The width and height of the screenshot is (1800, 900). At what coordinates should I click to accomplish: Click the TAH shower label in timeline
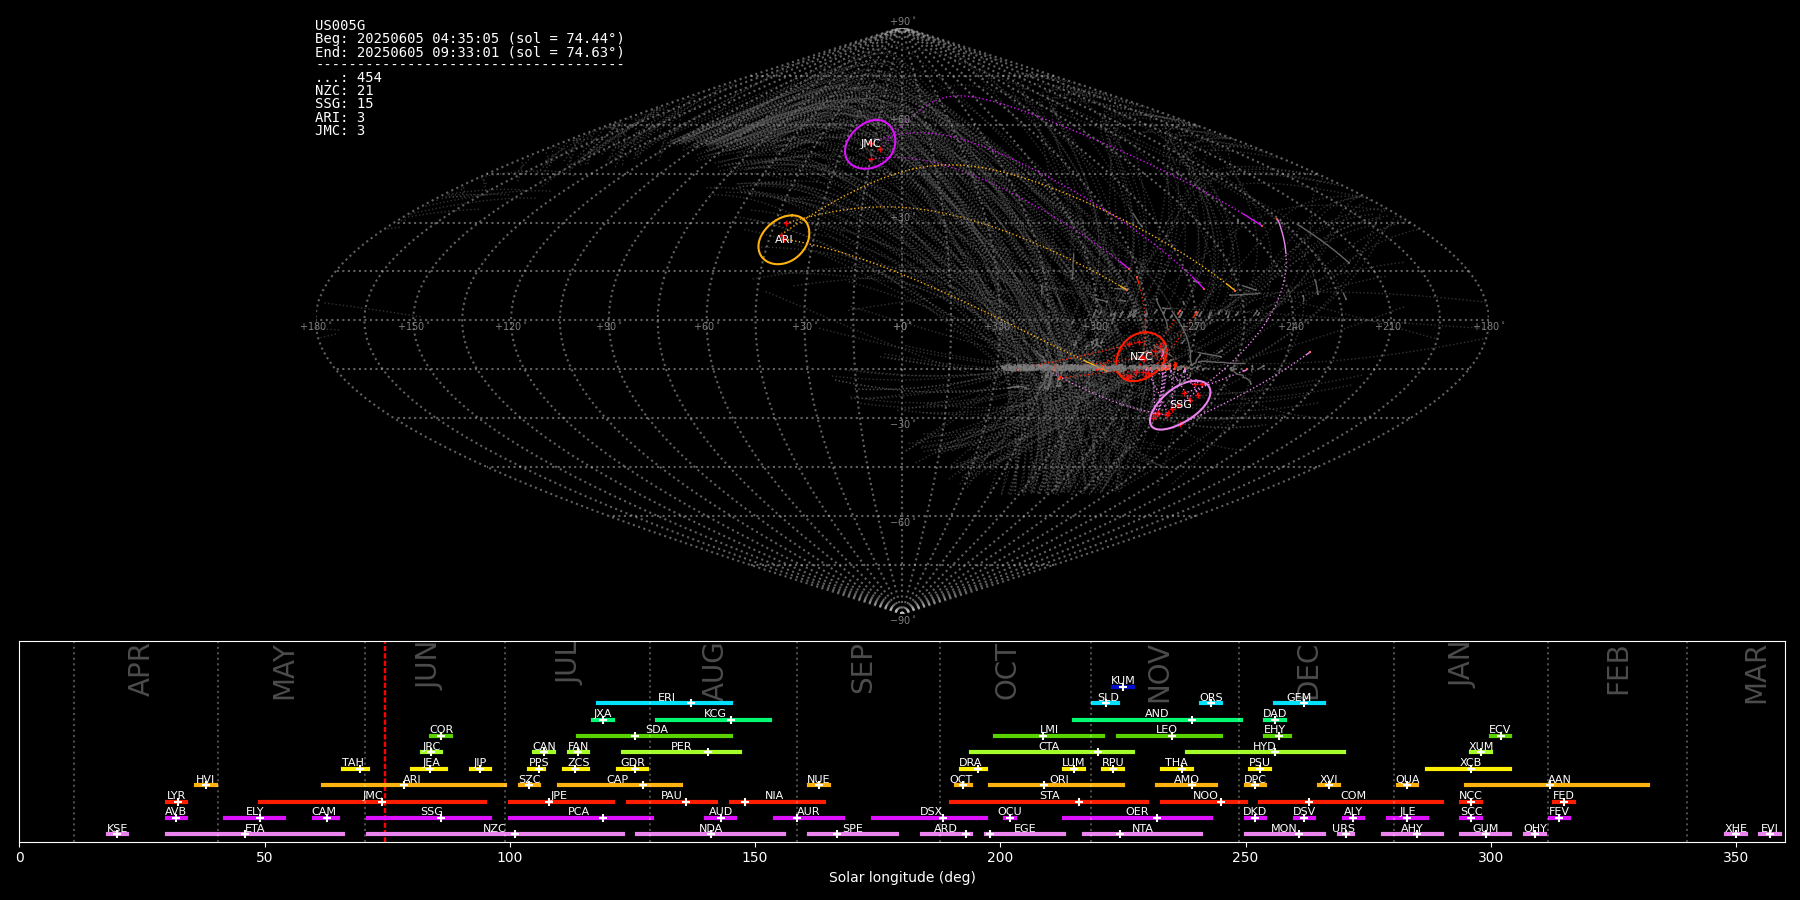pyautogui.click(x=353, y=763)
